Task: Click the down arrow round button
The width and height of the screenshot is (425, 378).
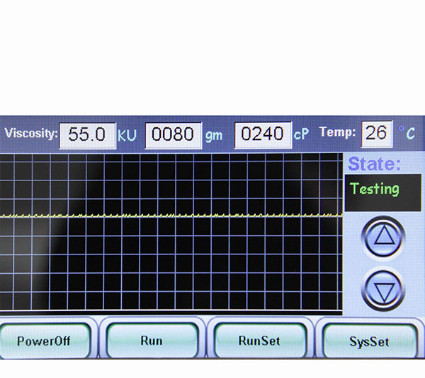Action: pyautogui.click(x=383, y=290)
